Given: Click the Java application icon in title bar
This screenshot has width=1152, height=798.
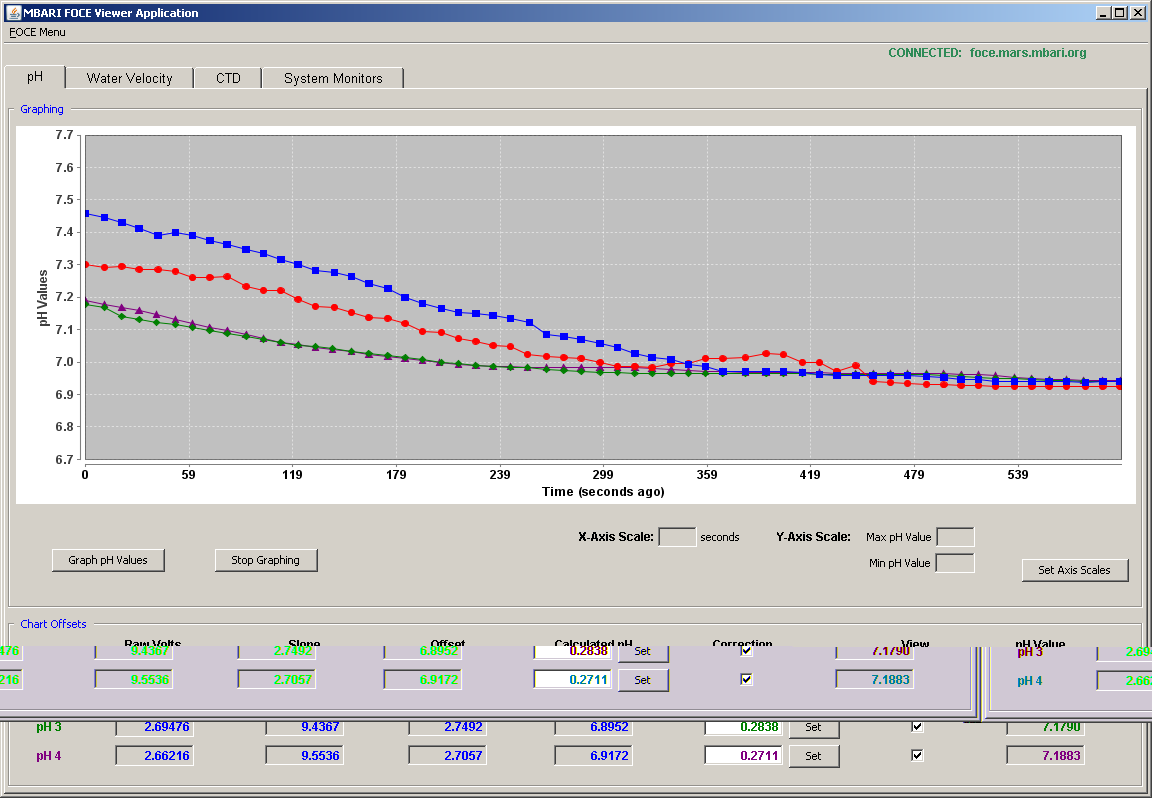Looking at the screenshot, I should pyautogui.click(x=13, y=12).
